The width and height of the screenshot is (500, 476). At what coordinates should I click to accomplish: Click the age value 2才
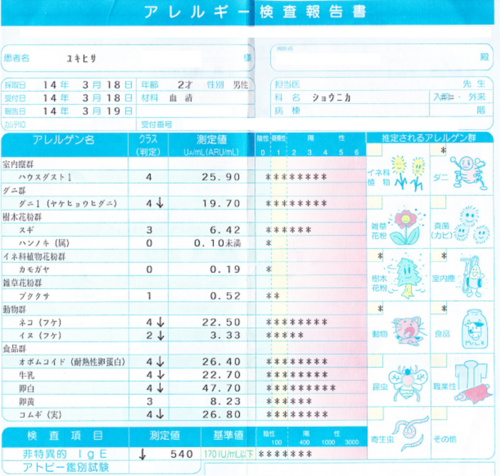pos(185,85)
